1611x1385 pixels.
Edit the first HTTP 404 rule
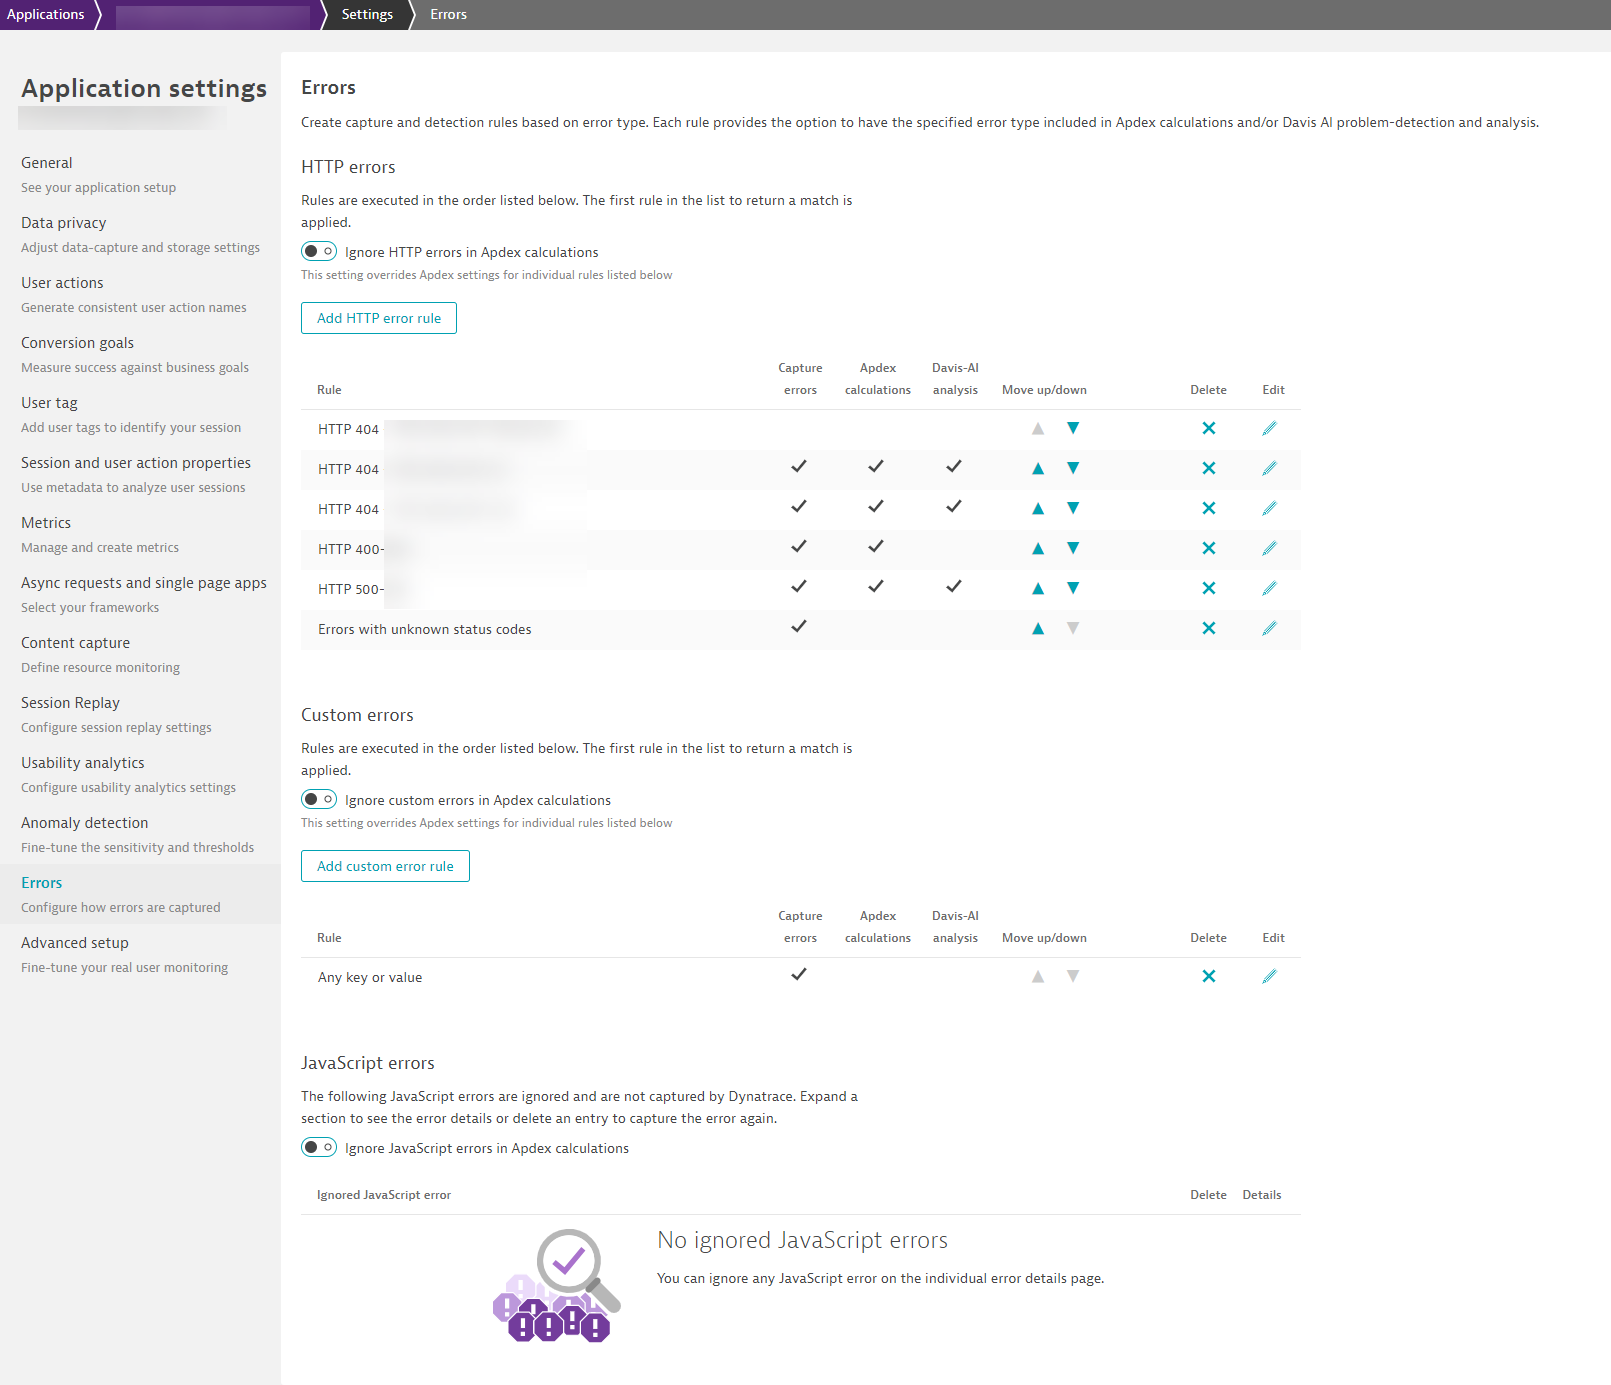(1269, 428)
